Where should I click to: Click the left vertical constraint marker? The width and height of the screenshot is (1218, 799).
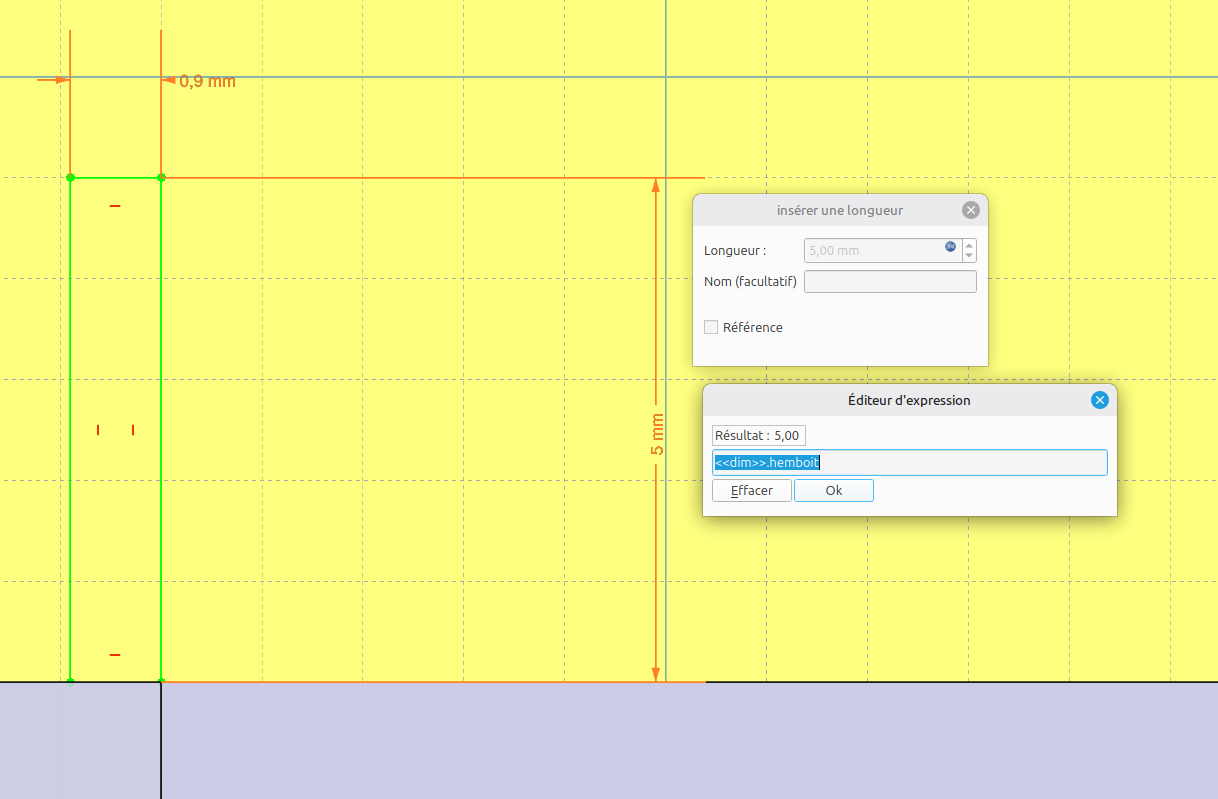pyautogui.click(x=98, y=430)
